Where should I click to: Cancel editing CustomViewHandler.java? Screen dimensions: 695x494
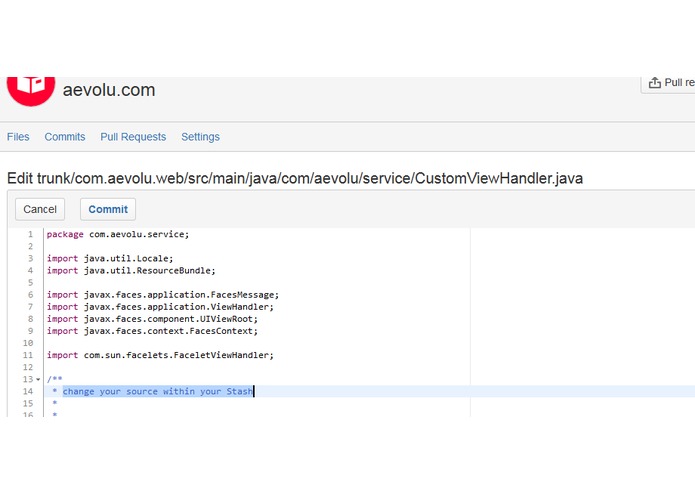click(40, 209)
